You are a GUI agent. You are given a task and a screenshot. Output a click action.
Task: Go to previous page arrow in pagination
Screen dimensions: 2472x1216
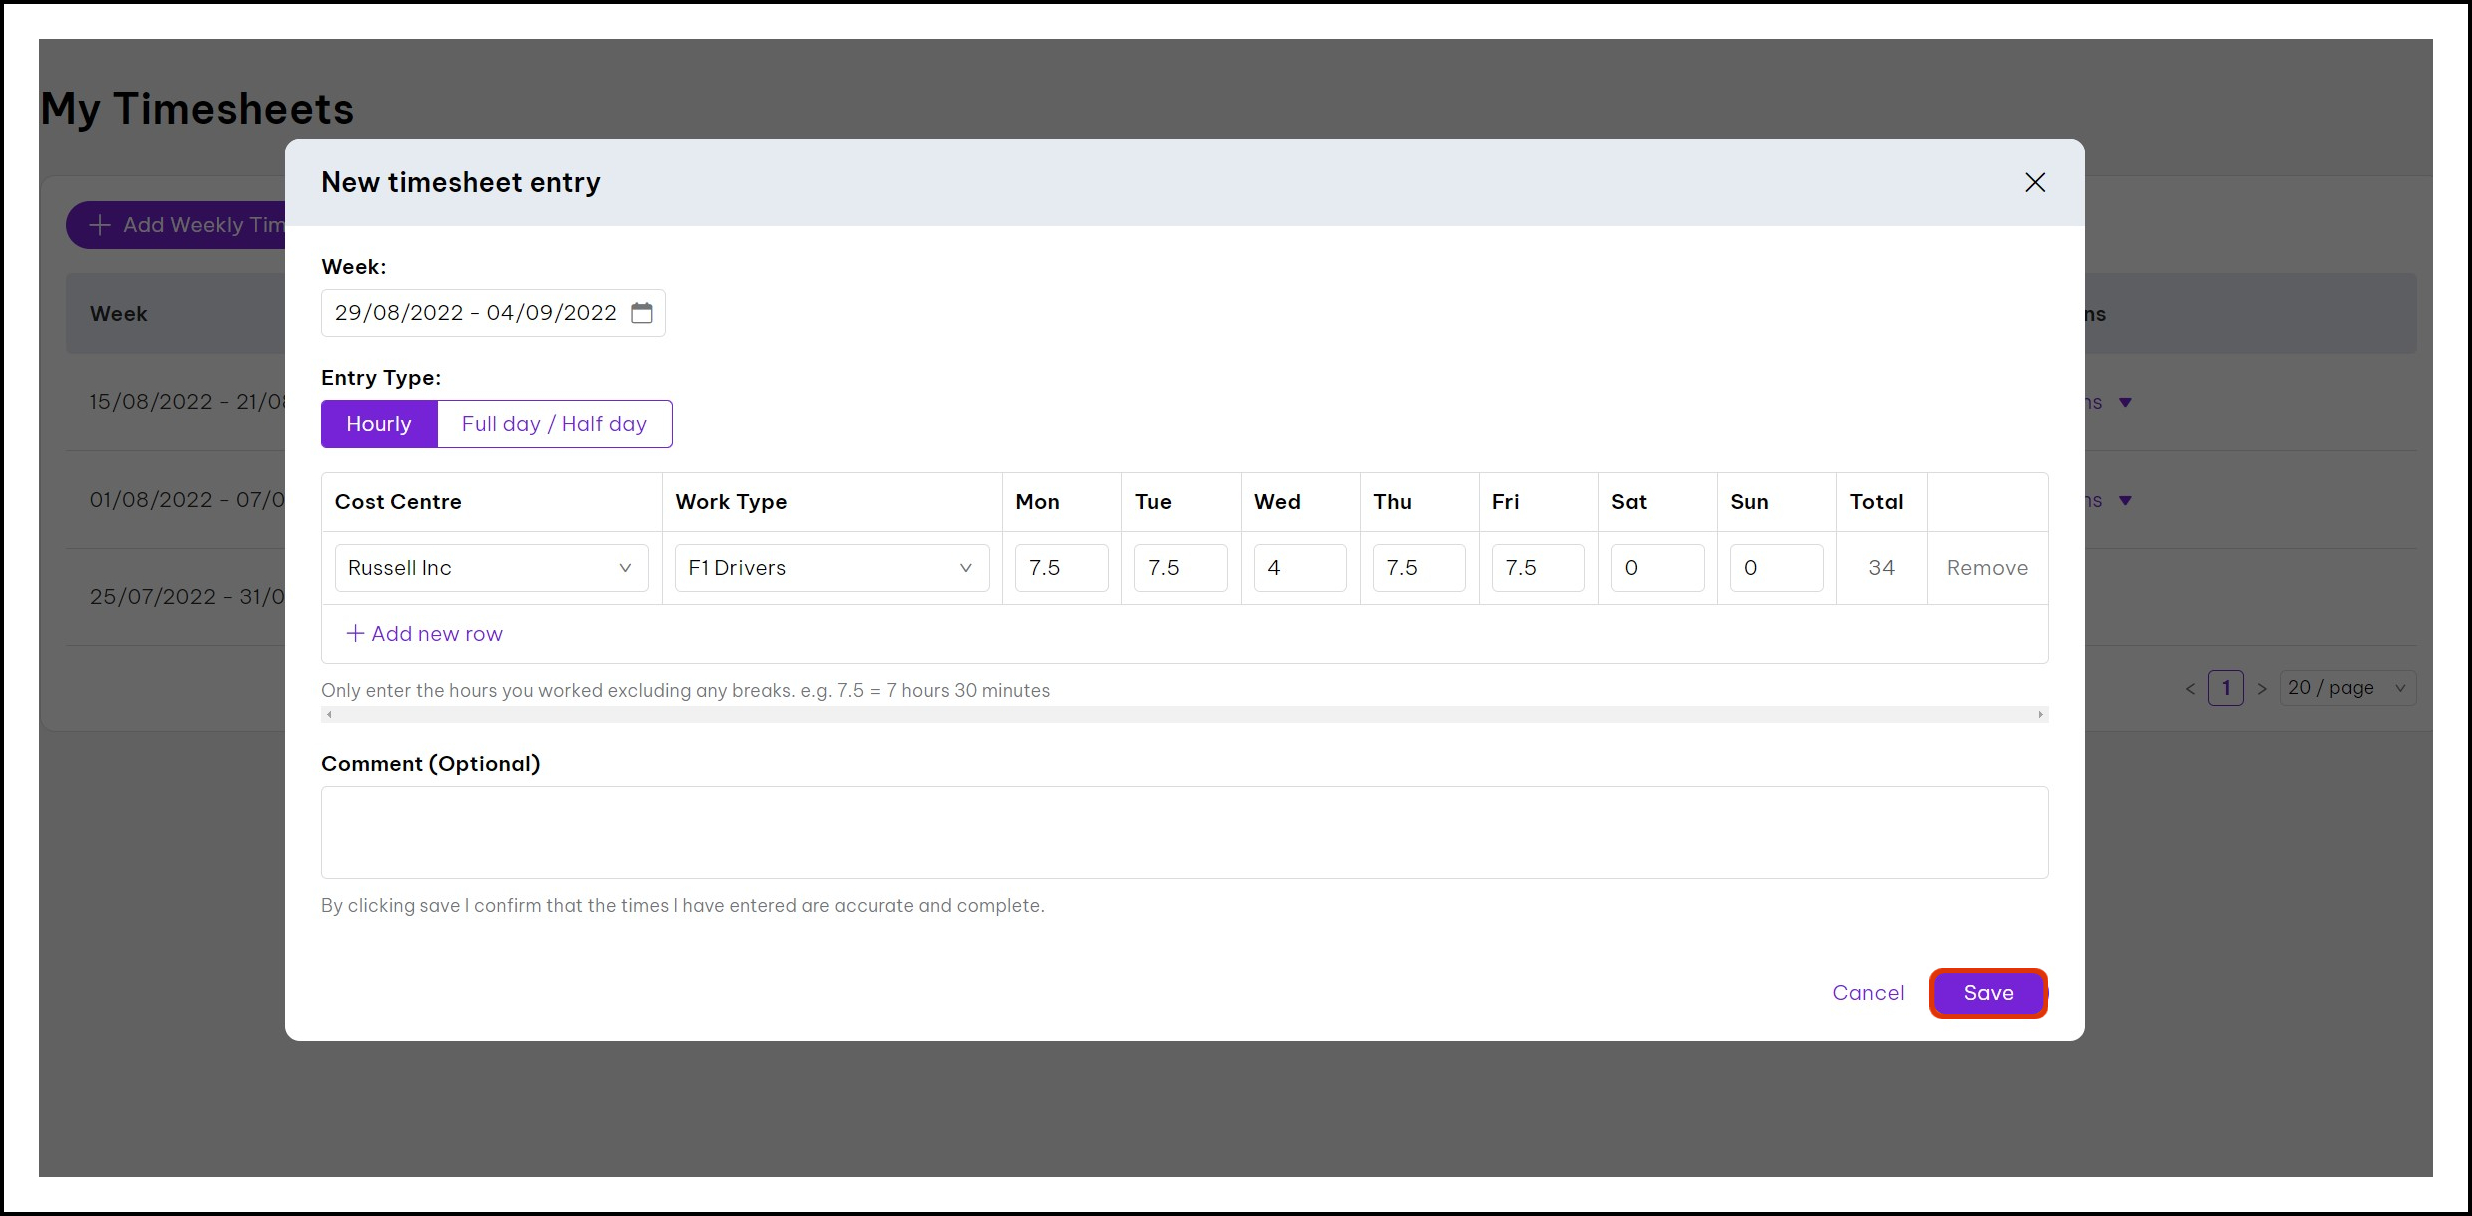click(x=2190, y=688)
